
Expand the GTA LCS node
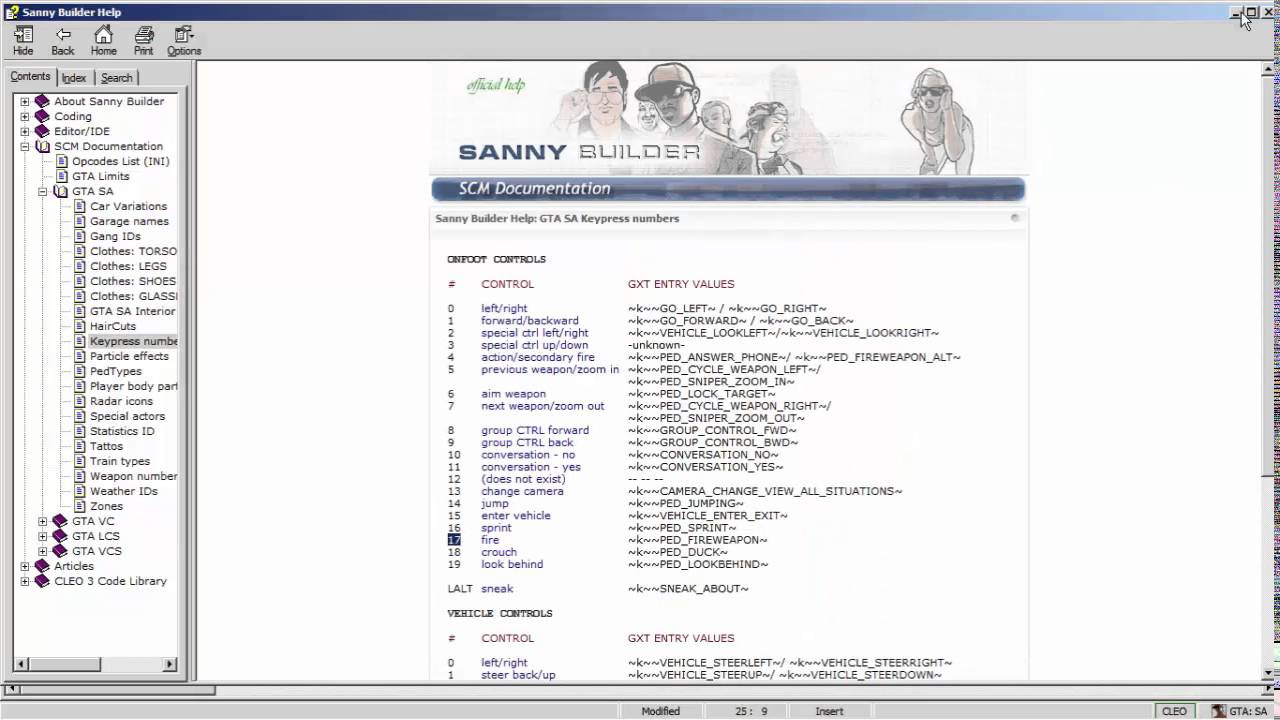coord(43,536)
